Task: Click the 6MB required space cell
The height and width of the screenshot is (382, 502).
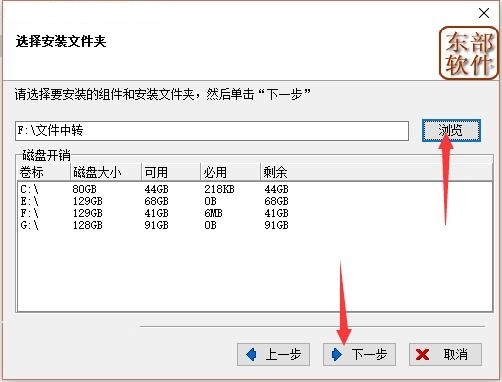Action: tap(213, 213)
